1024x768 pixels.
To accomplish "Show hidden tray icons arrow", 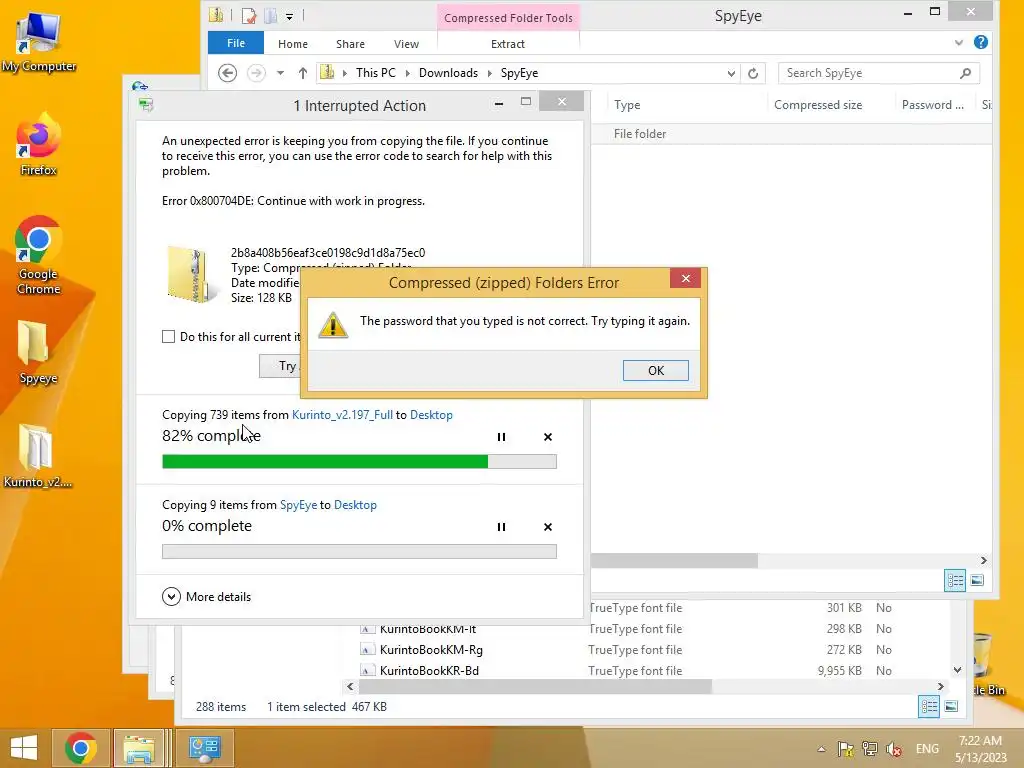I will (821, 749).
